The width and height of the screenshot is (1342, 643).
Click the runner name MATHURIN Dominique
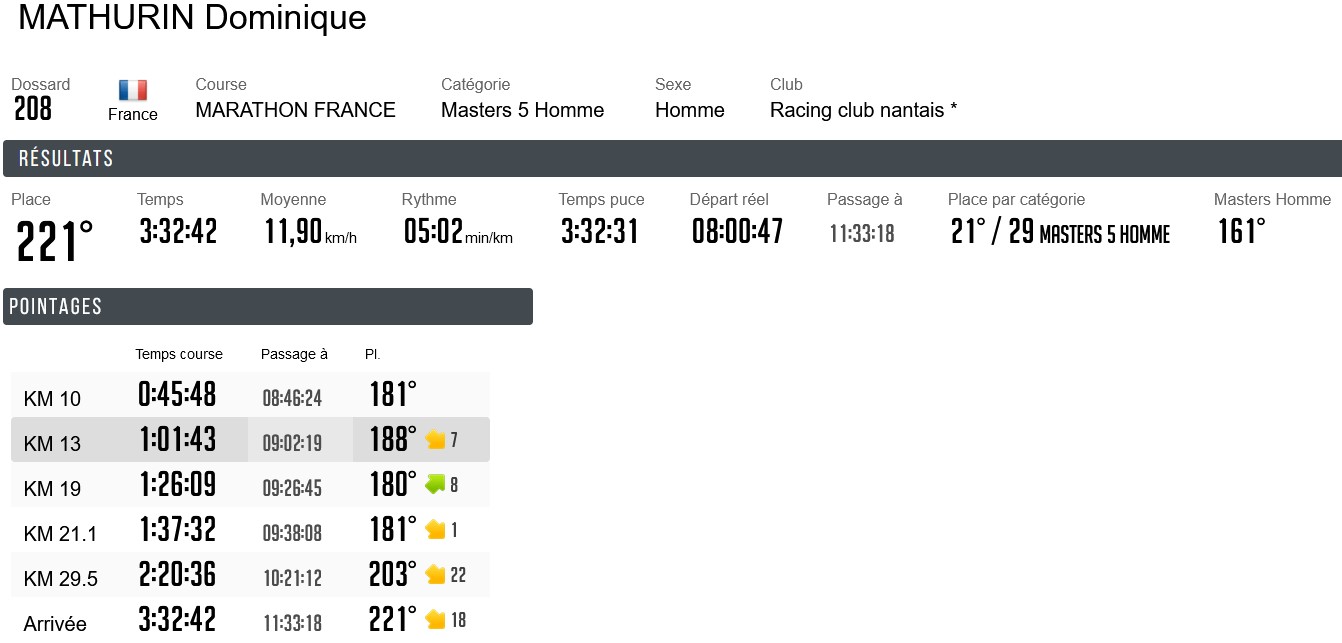(192, 18)
